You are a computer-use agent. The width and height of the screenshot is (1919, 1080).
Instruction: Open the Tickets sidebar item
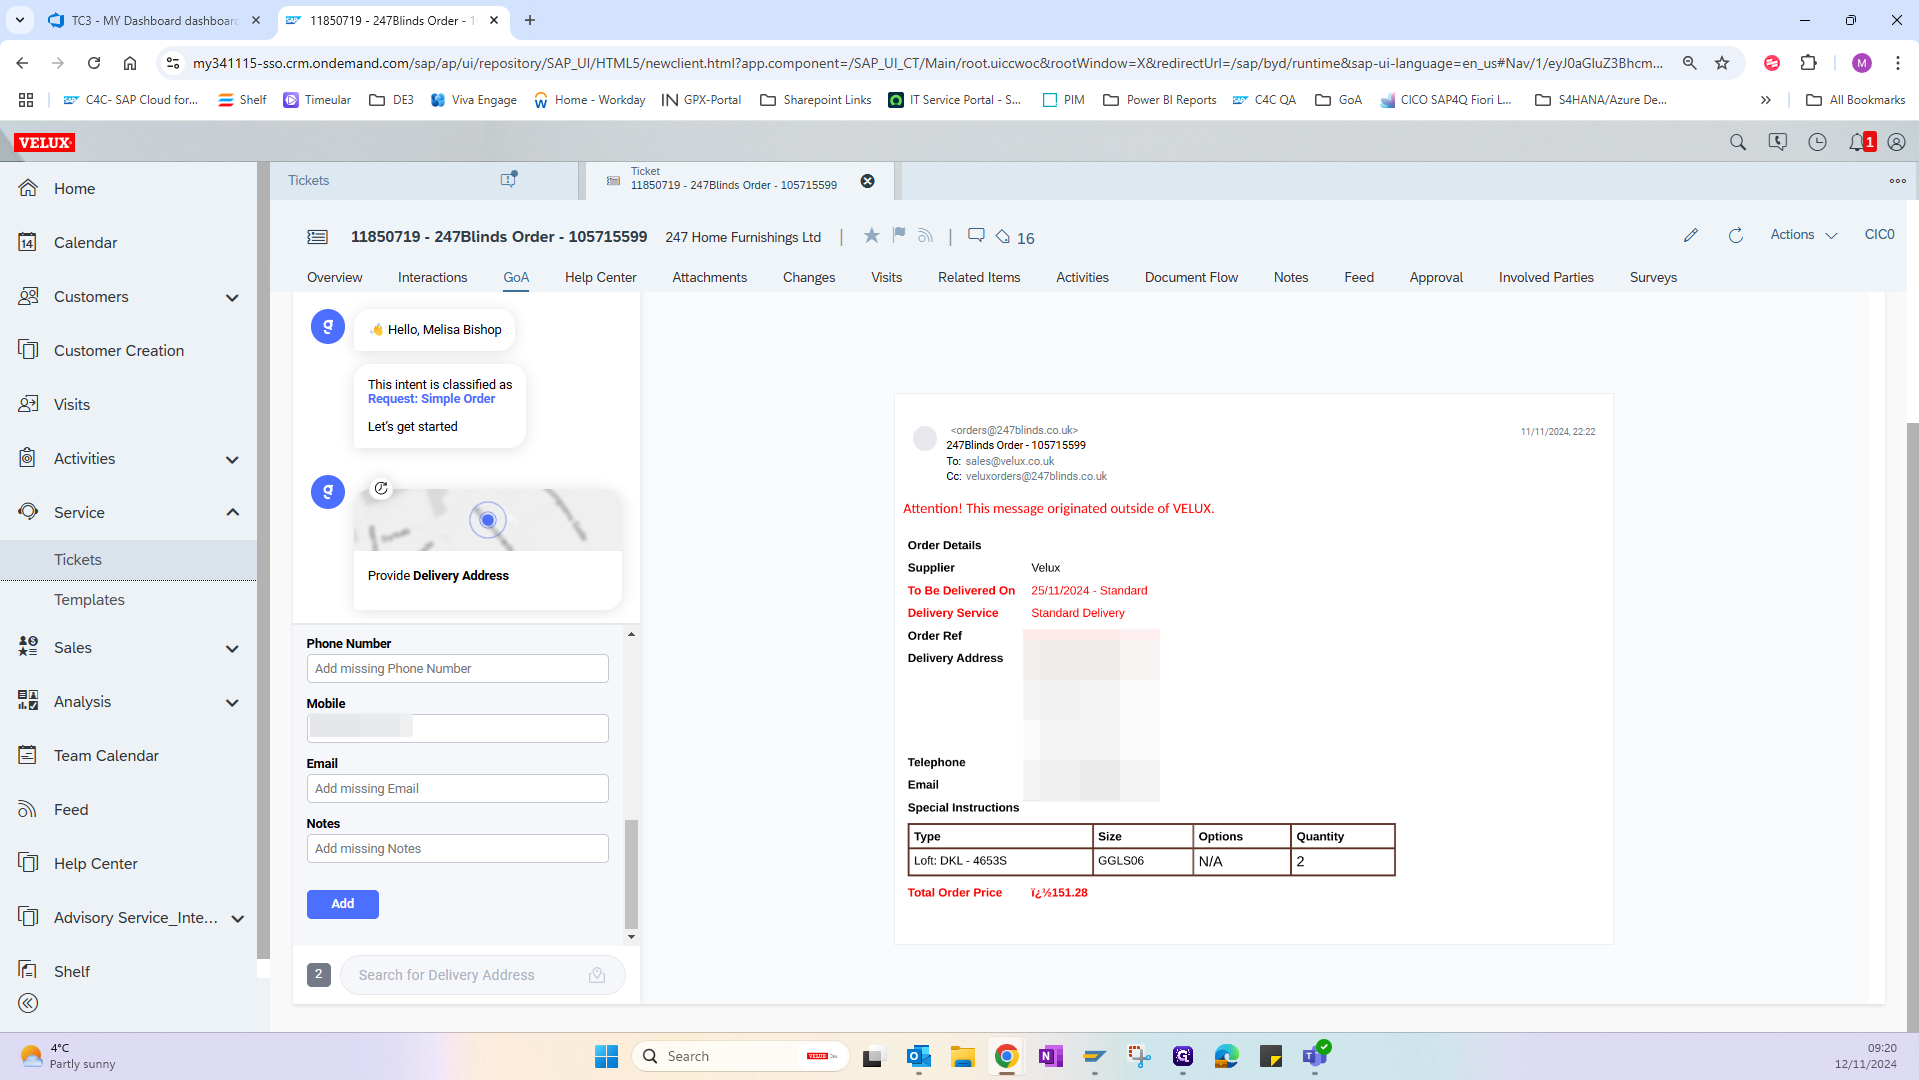(128, 560)
